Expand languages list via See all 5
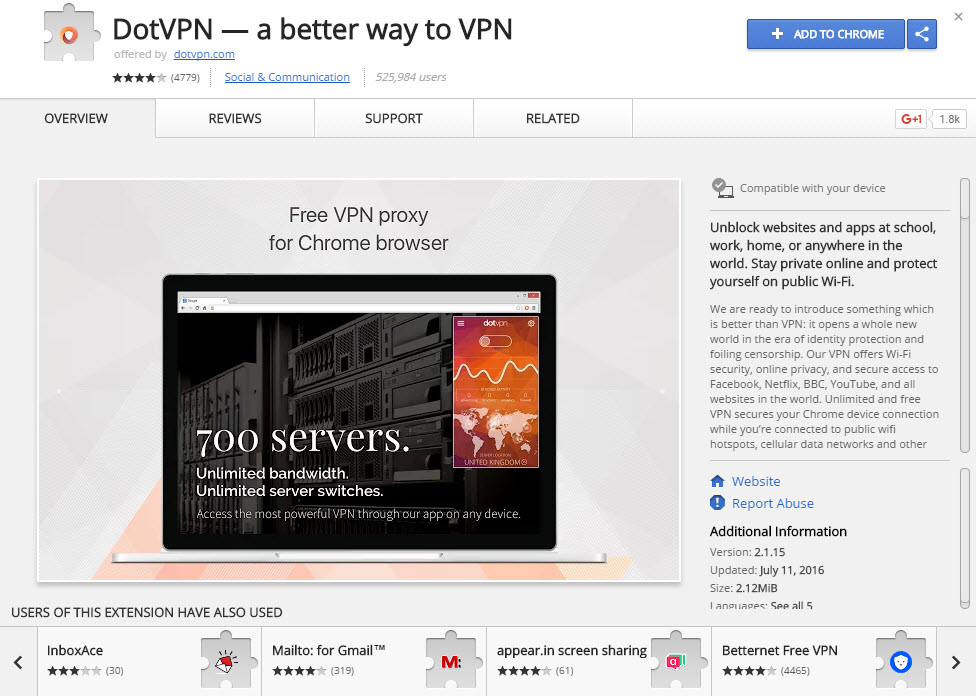 (791, 605)
